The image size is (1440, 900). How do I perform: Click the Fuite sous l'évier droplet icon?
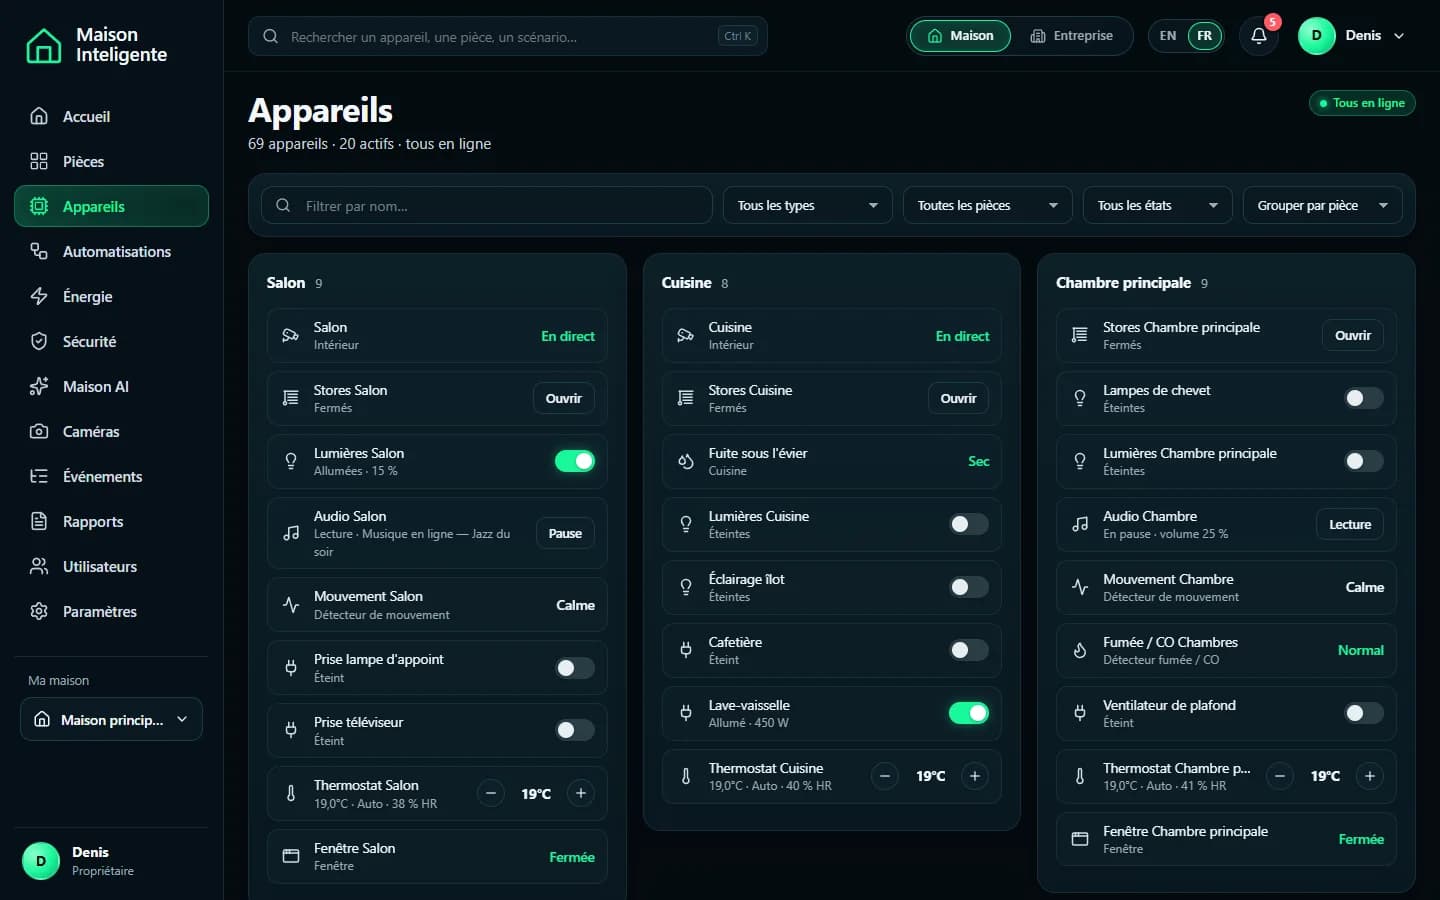pyautogui.click(x=686, y=461)
